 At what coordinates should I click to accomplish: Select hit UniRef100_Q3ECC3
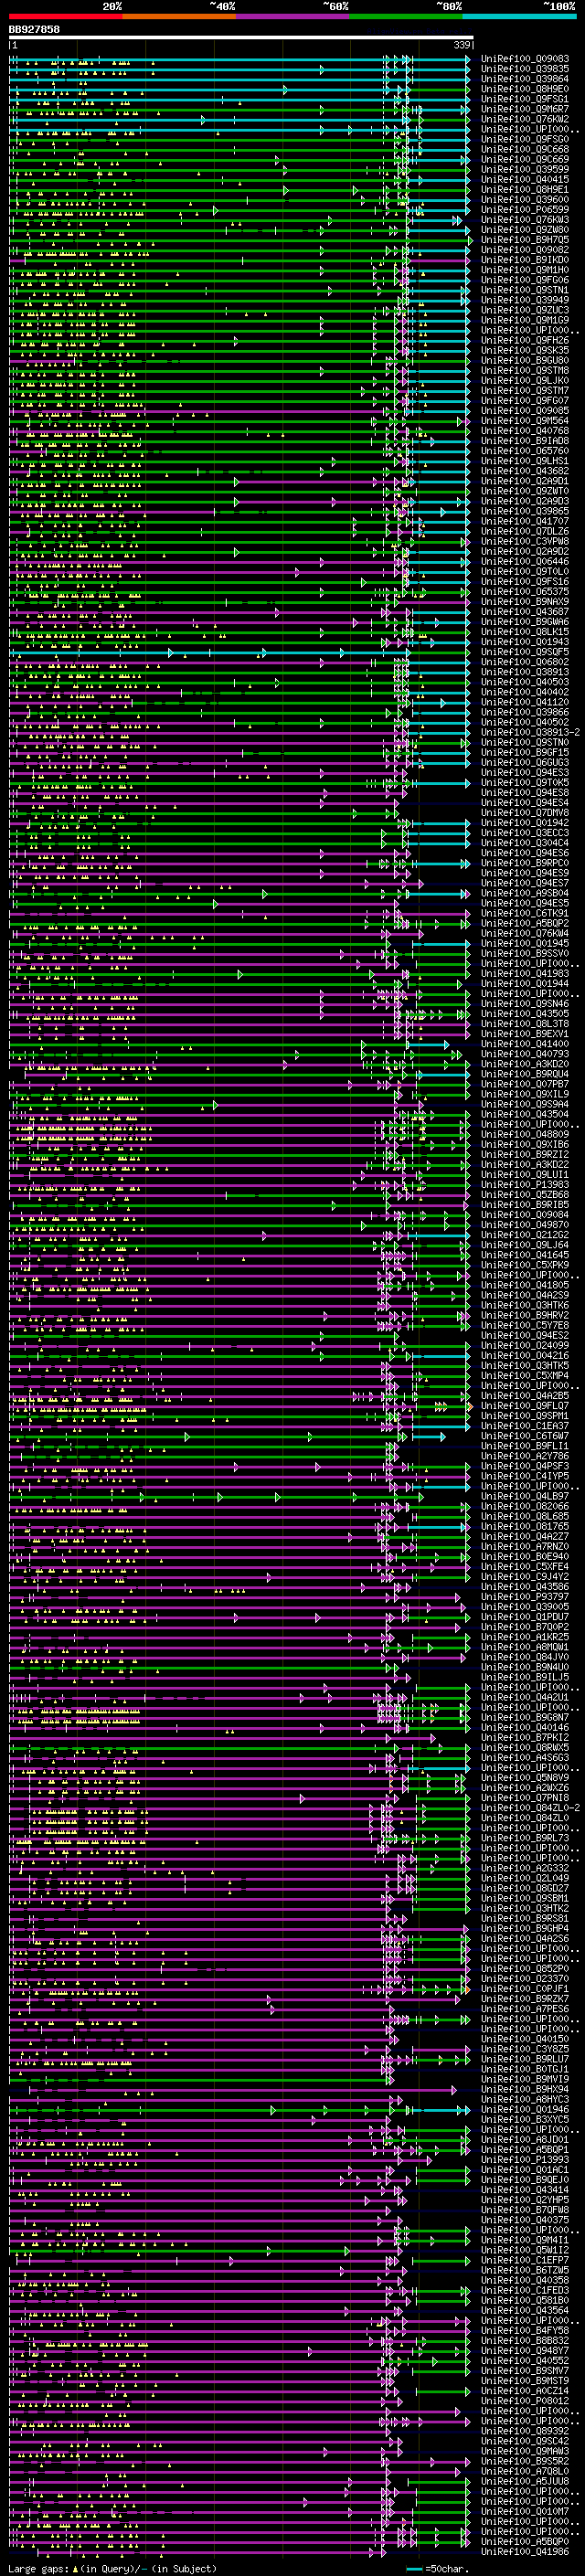[525, 833]
